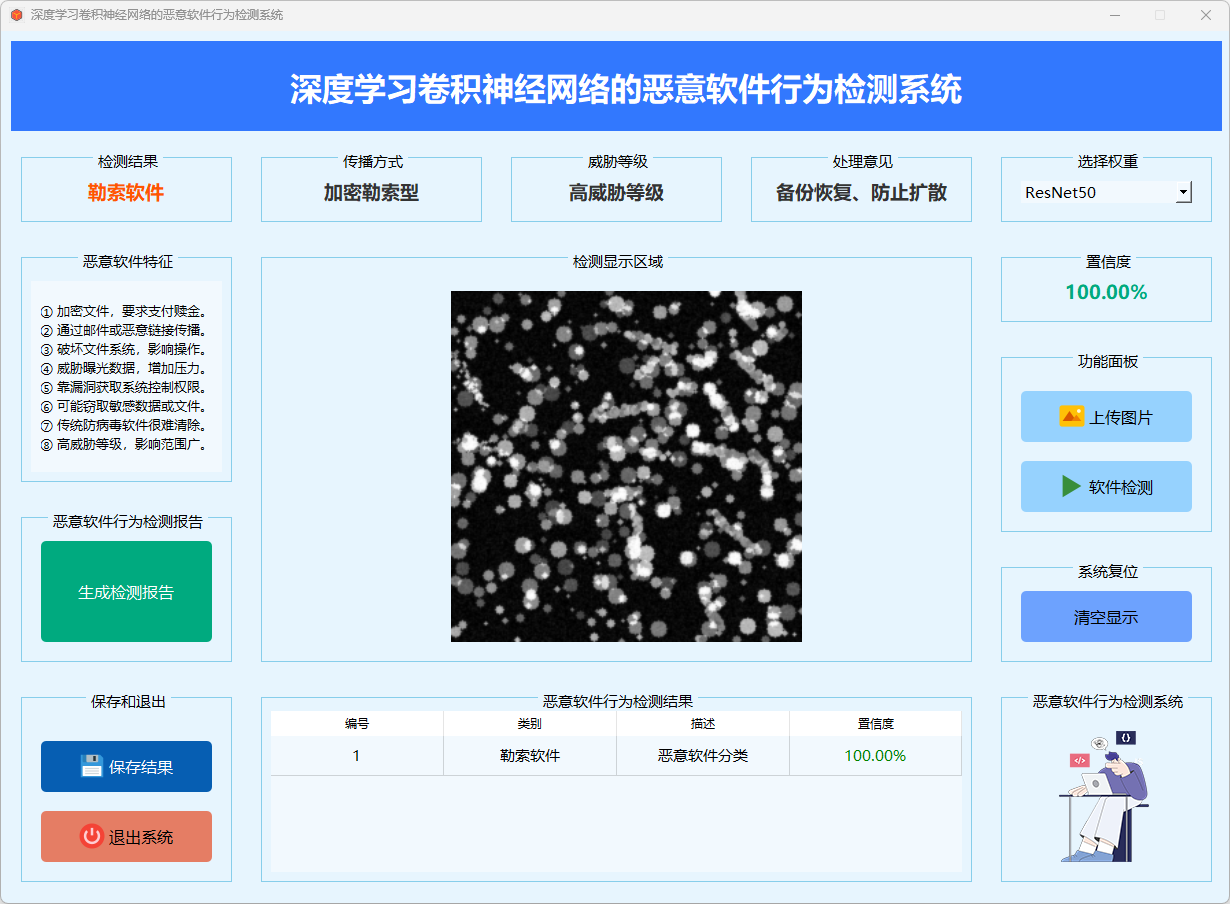
Task: Select the 100.00% cell in results table
Action: (875, 756)
